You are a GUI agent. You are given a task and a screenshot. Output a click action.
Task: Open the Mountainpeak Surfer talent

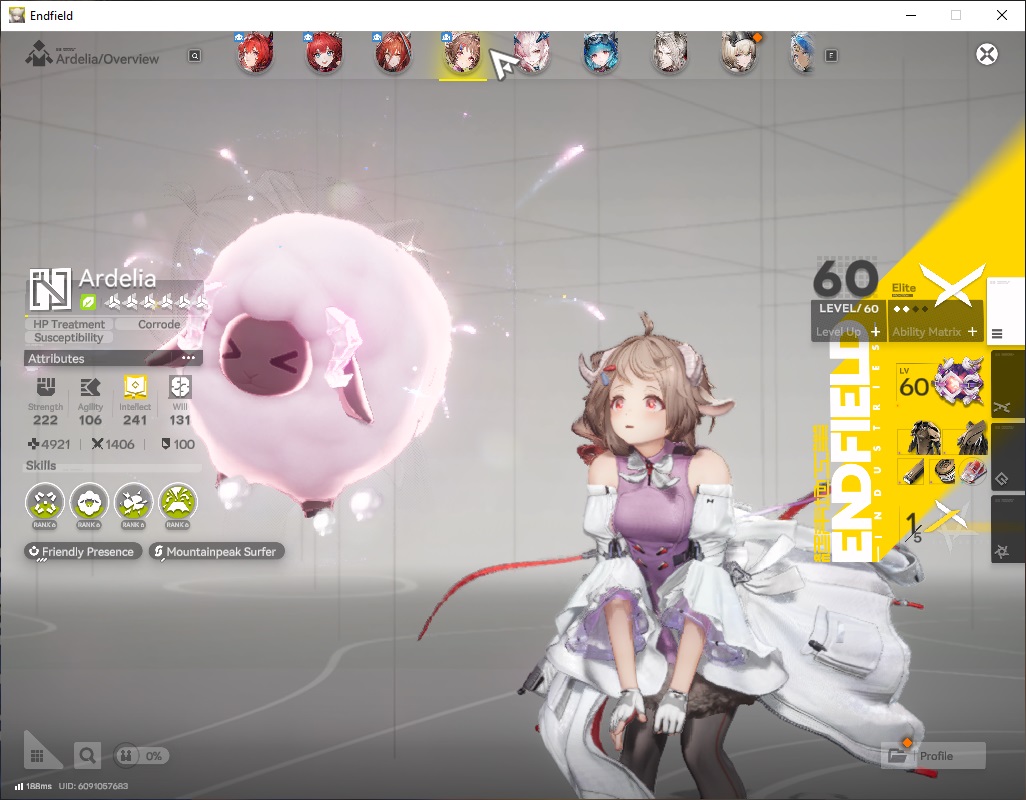pyautogui.click(x=217, y=551)
